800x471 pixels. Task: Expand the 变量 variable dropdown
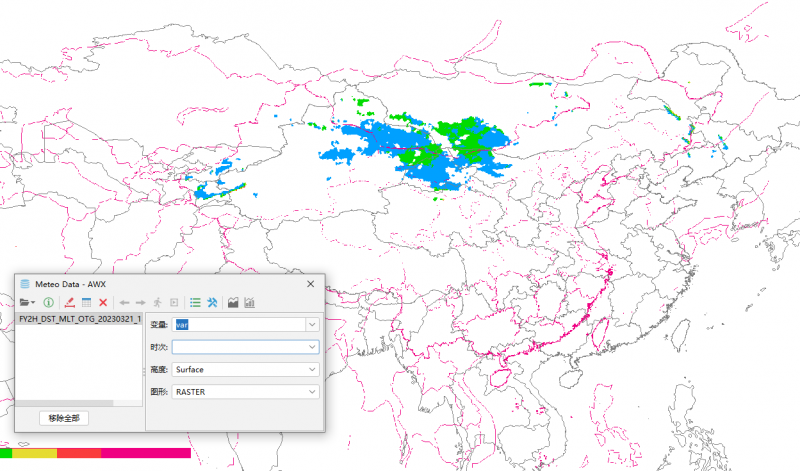click(x=313, y=324)
